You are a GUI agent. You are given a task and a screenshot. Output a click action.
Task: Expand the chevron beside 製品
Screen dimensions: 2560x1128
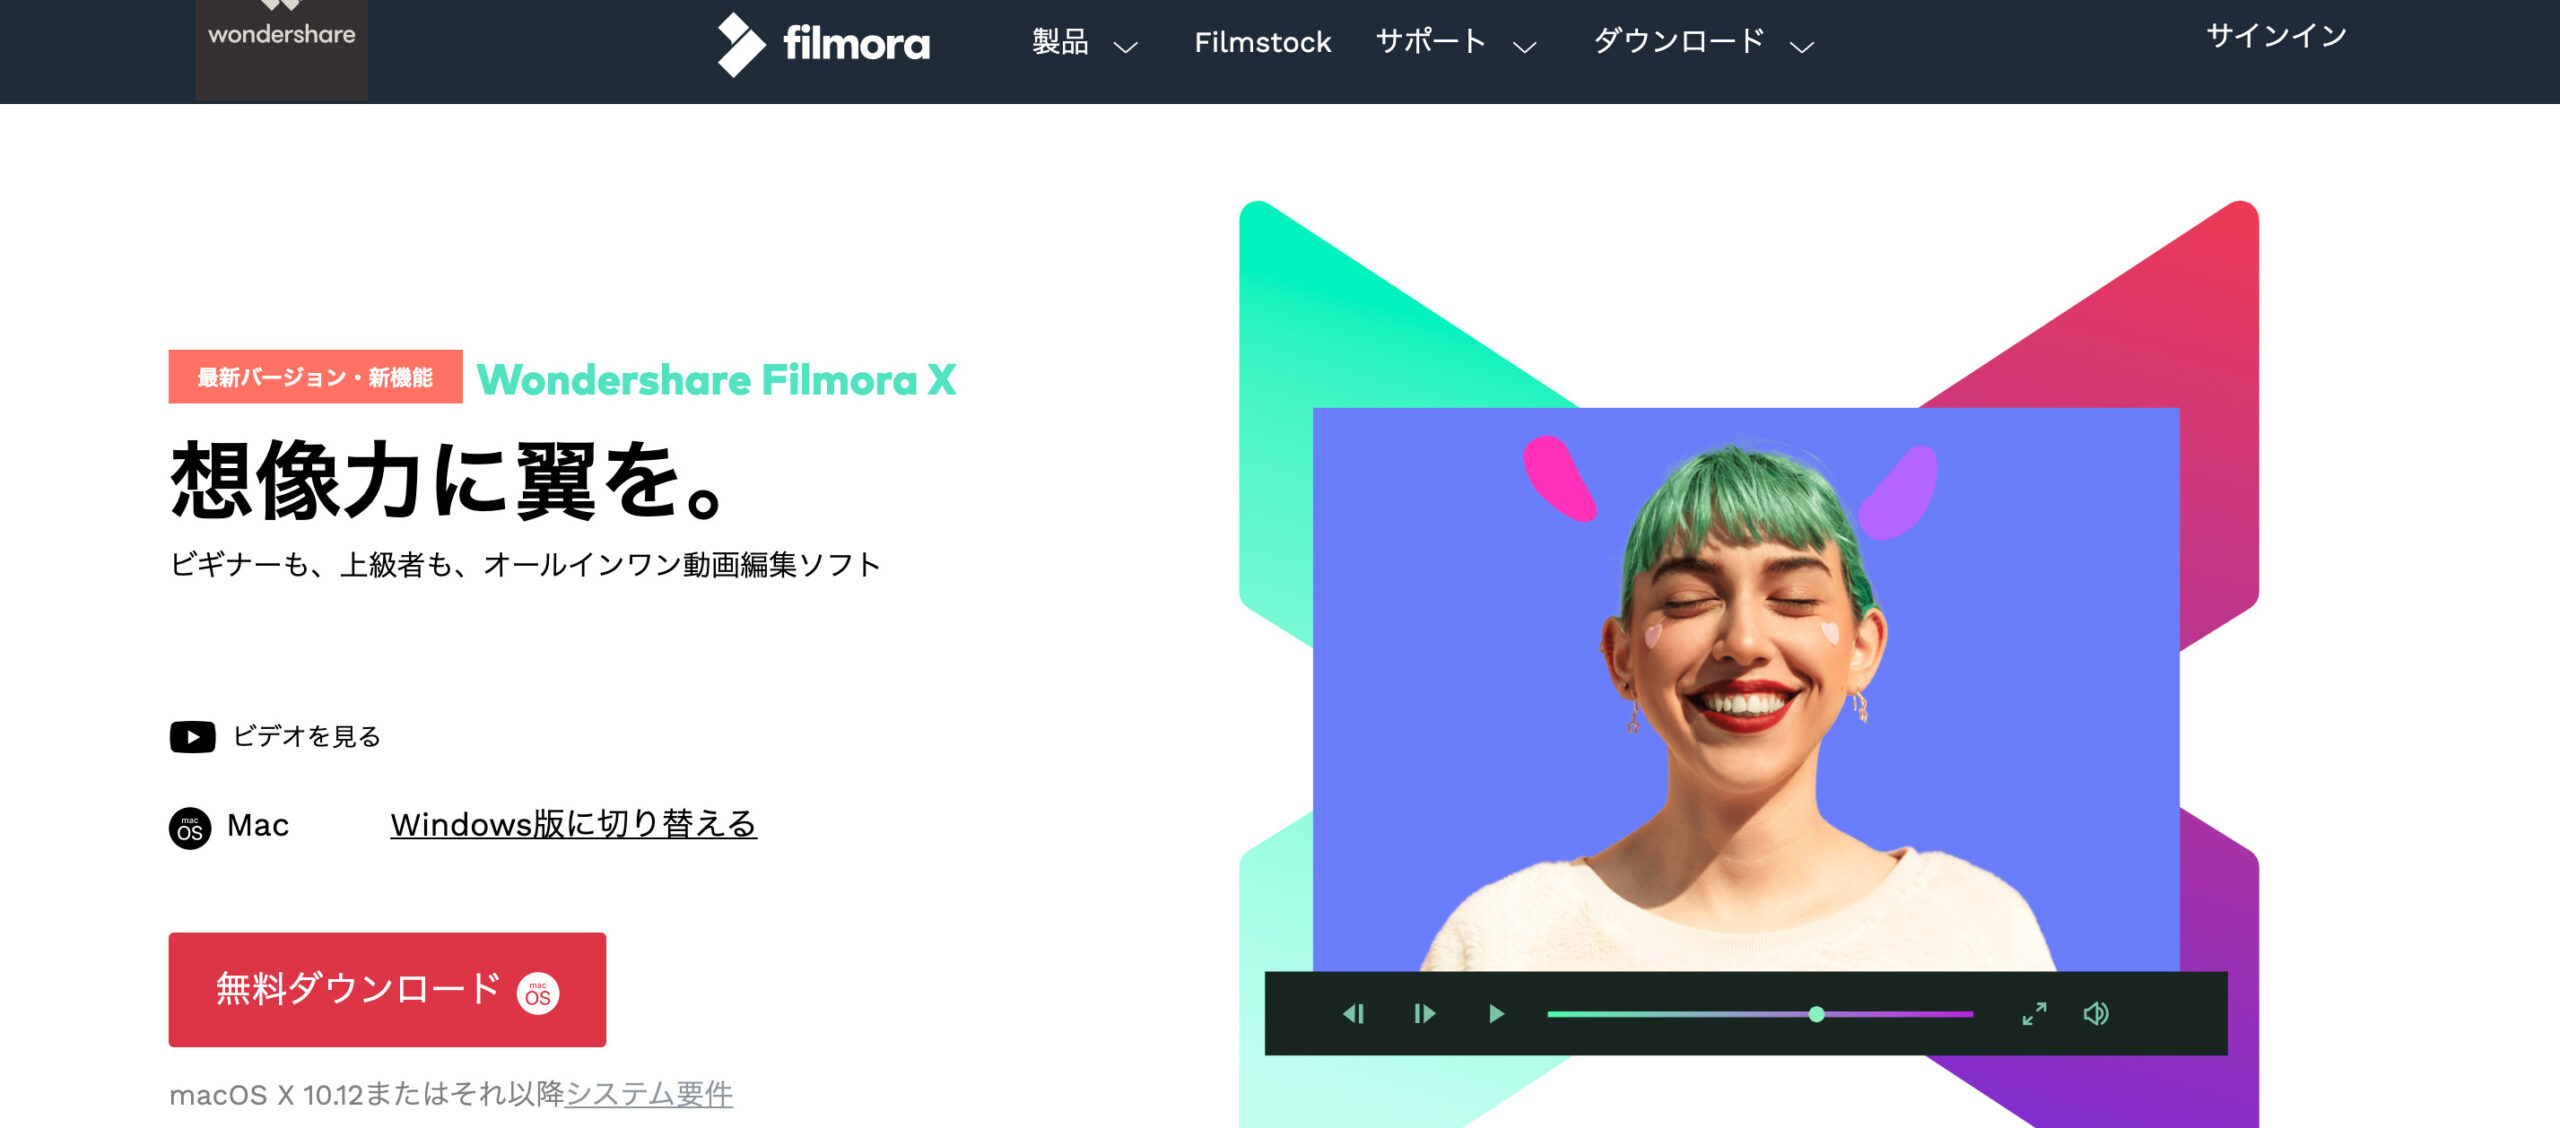pos(1126,47)
